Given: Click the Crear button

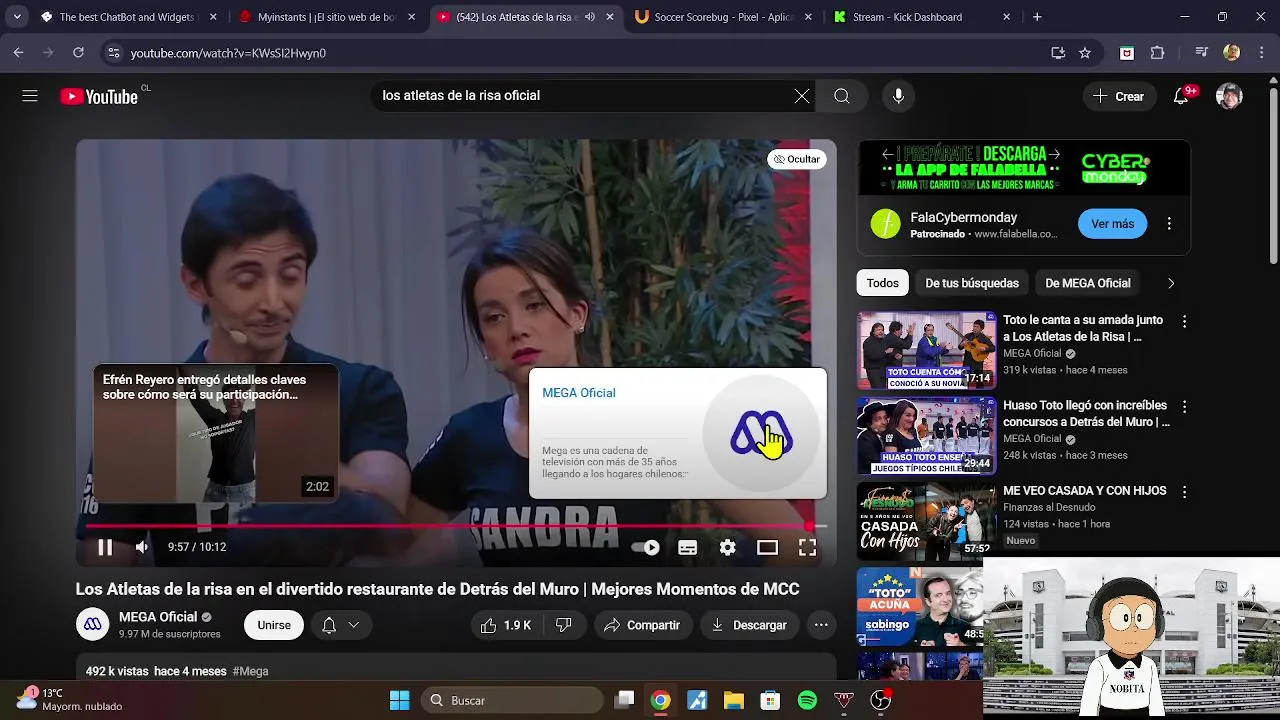Looking at the screenshot, I should (1119, 96).
